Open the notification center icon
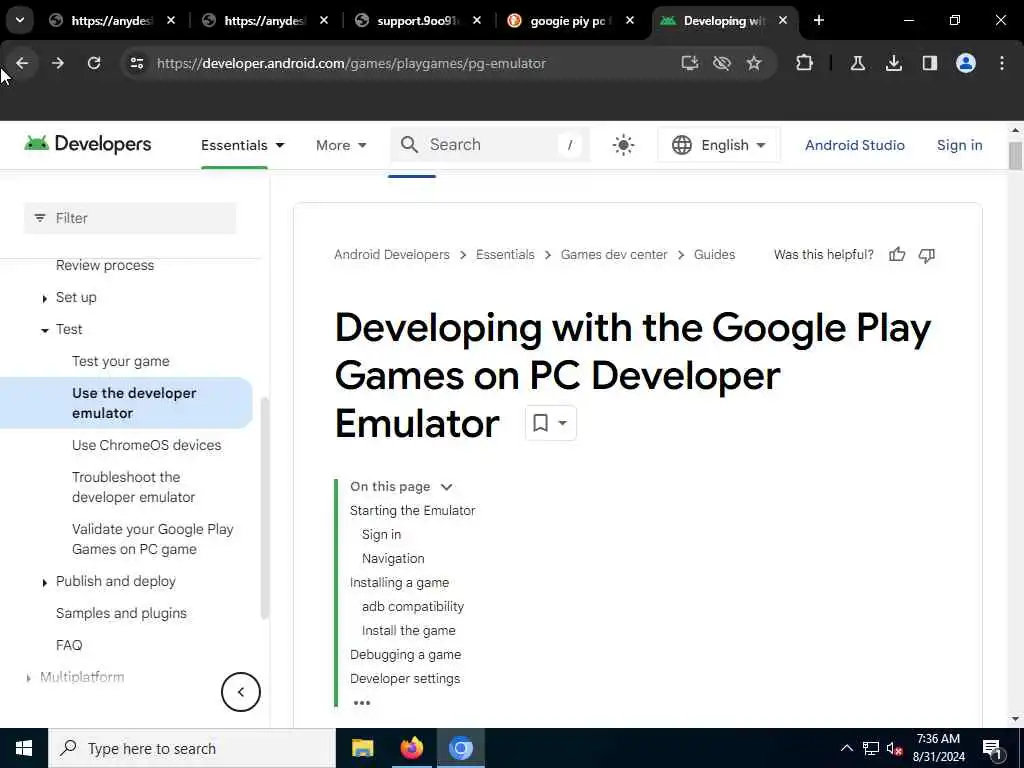 (x=993, y=749)
